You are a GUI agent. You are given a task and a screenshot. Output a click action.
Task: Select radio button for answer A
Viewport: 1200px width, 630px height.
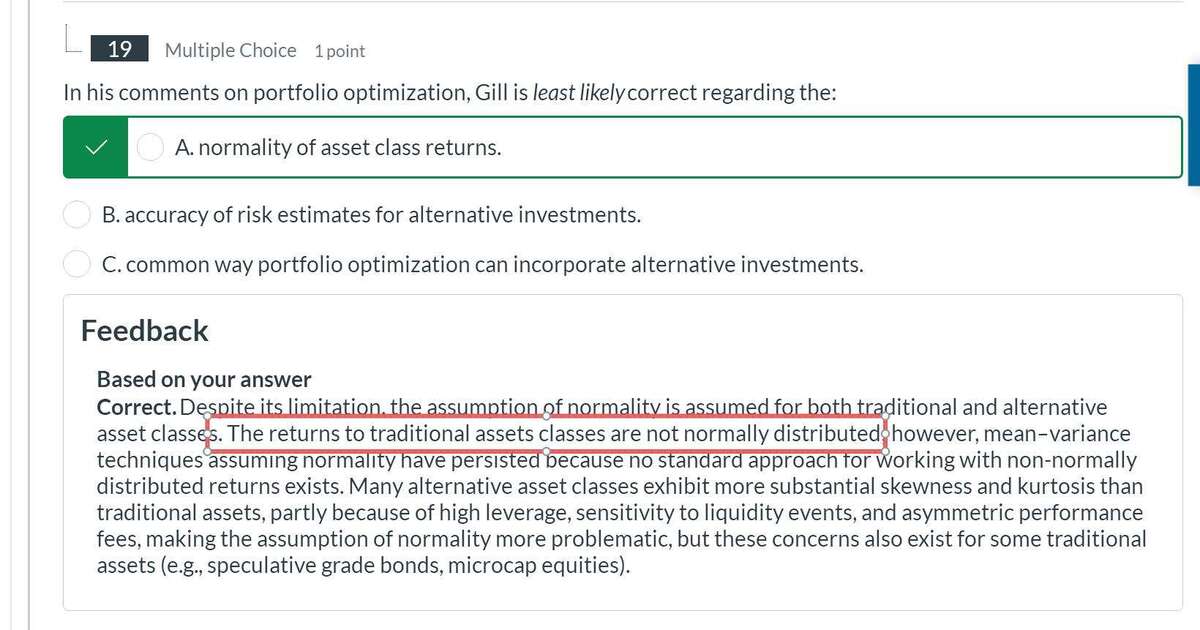(x=150, y=148)
